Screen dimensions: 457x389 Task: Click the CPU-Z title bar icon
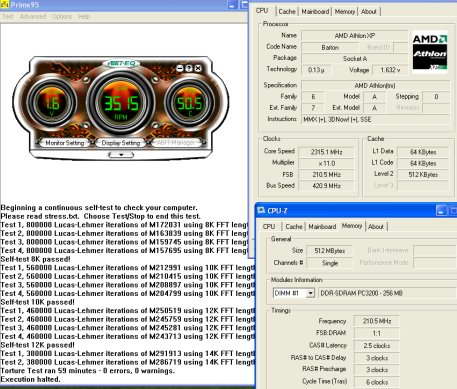261,210
